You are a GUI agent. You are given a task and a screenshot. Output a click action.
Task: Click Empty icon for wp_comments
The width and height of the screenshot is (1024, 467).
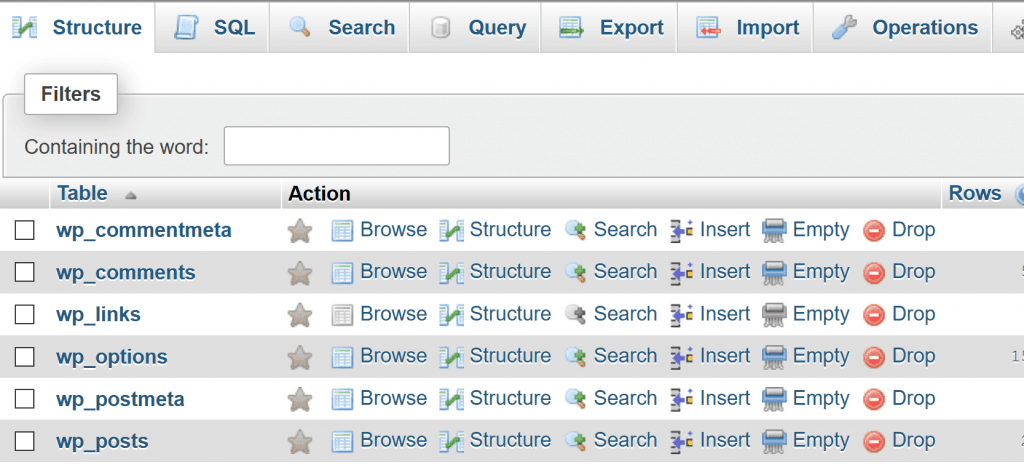(774, 272)
